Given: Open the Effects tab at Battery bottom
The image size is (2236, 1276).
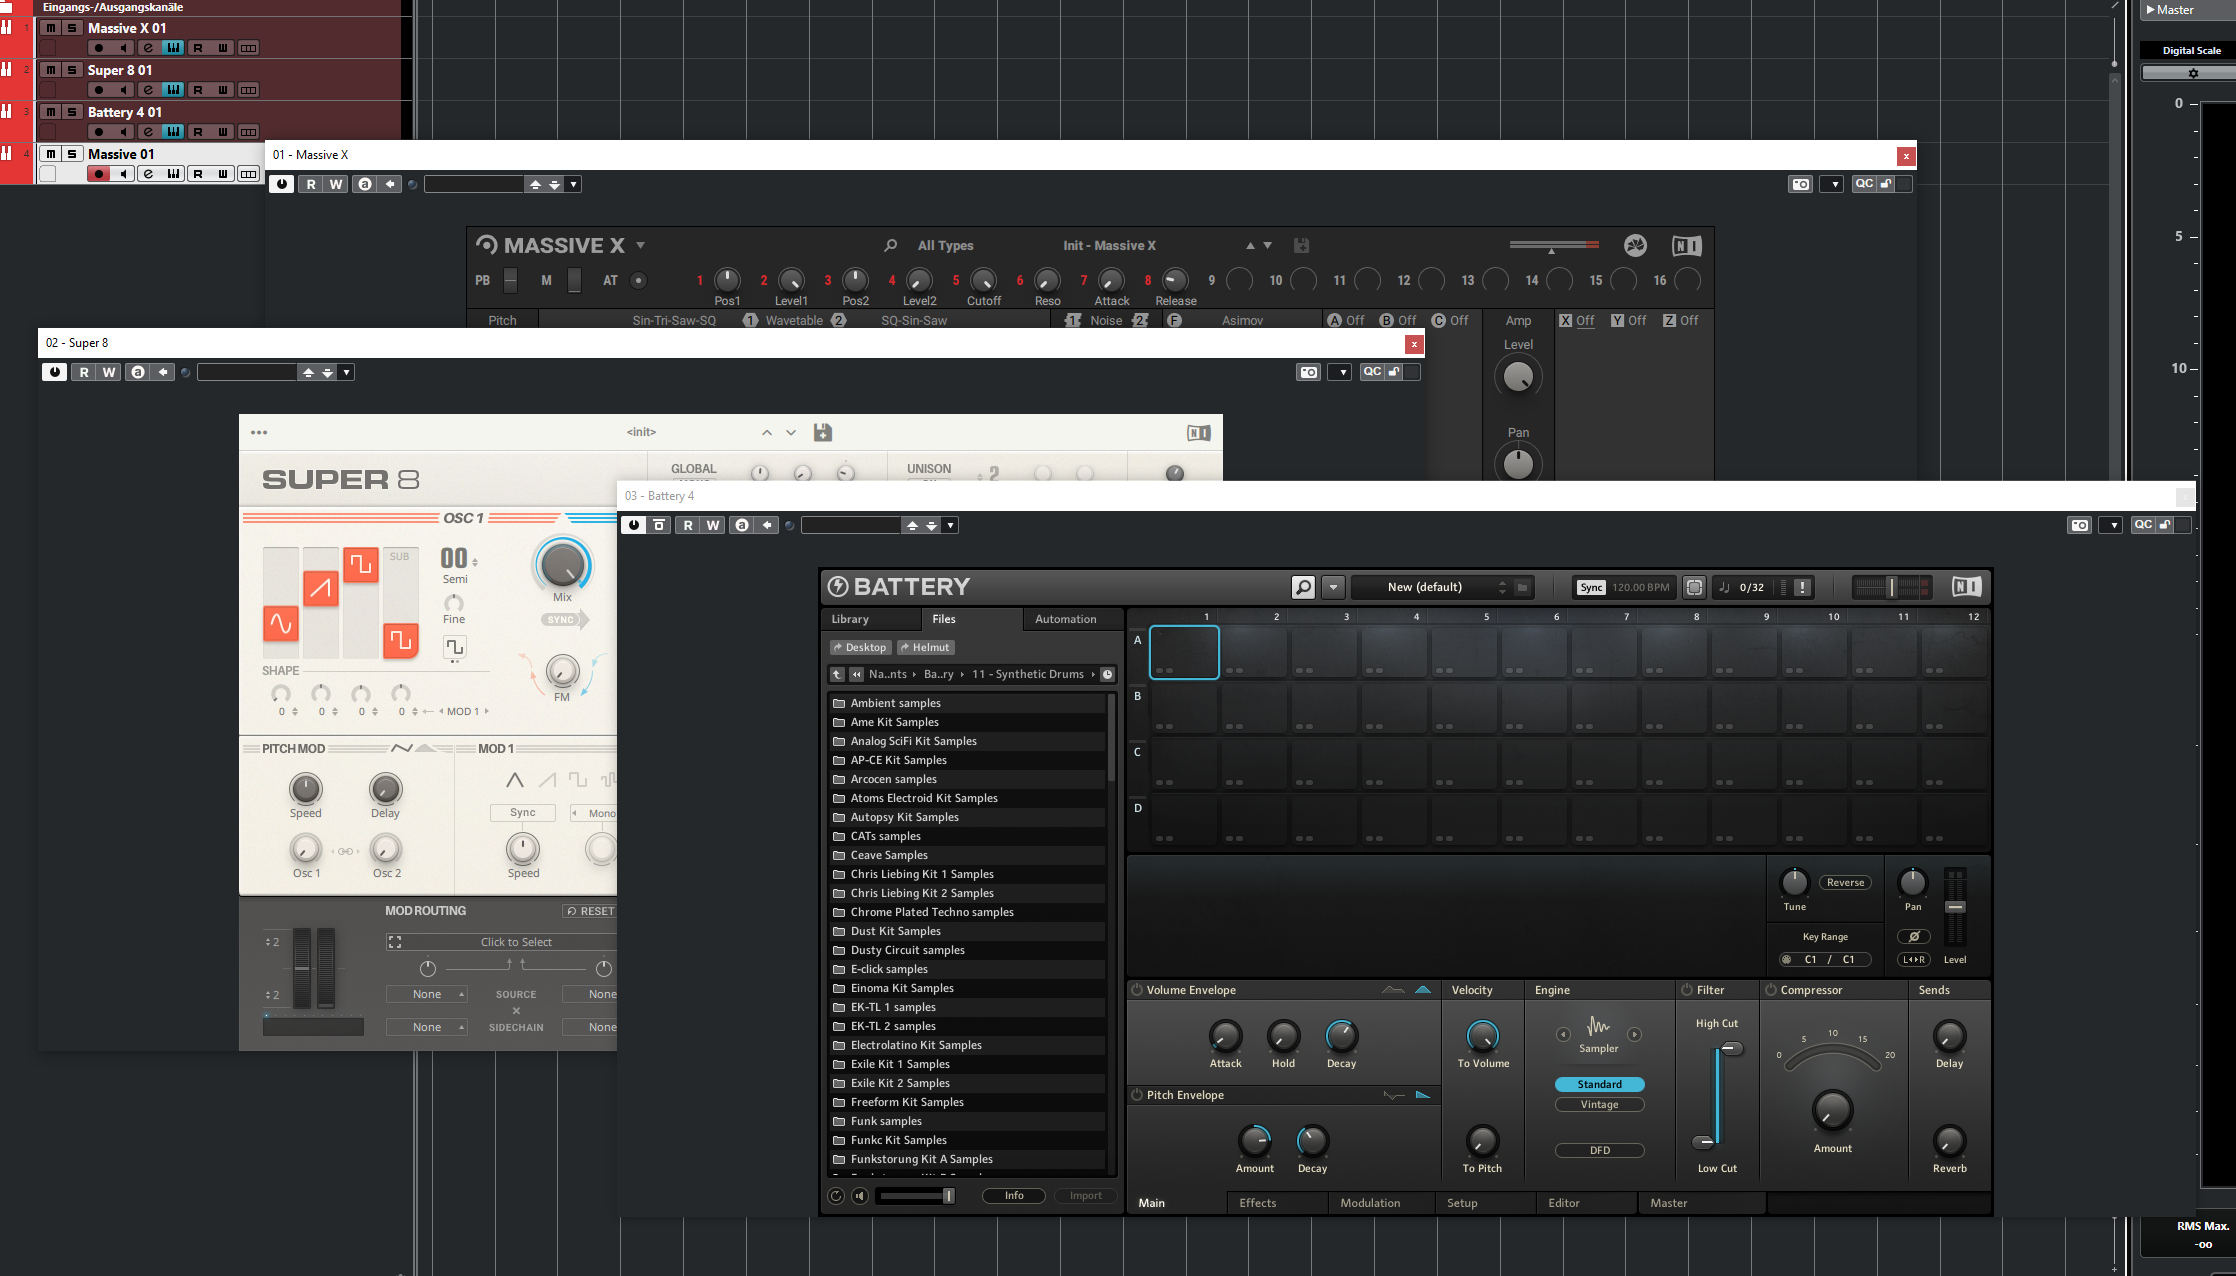Looking at the screenshot, I should (x=1257, y=1203).
